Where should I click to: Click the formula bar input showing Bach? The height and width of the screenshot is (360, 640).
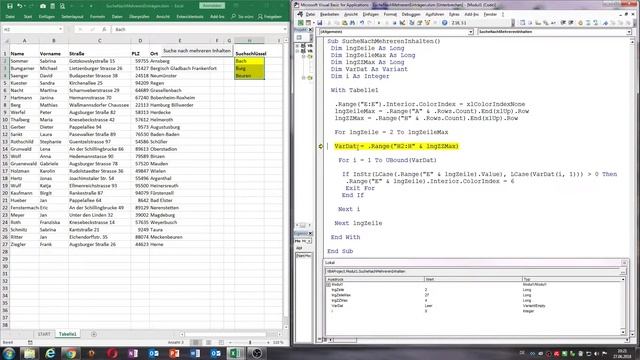(x=198, y=29)
